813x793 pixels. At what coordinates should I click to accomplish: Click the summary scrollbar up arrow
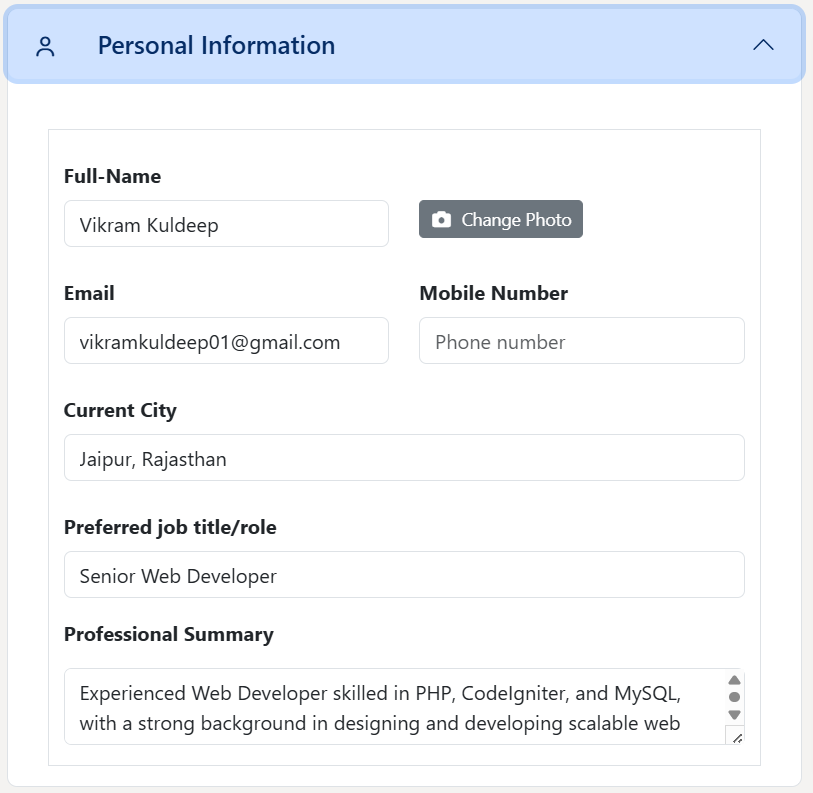(734, 680)
